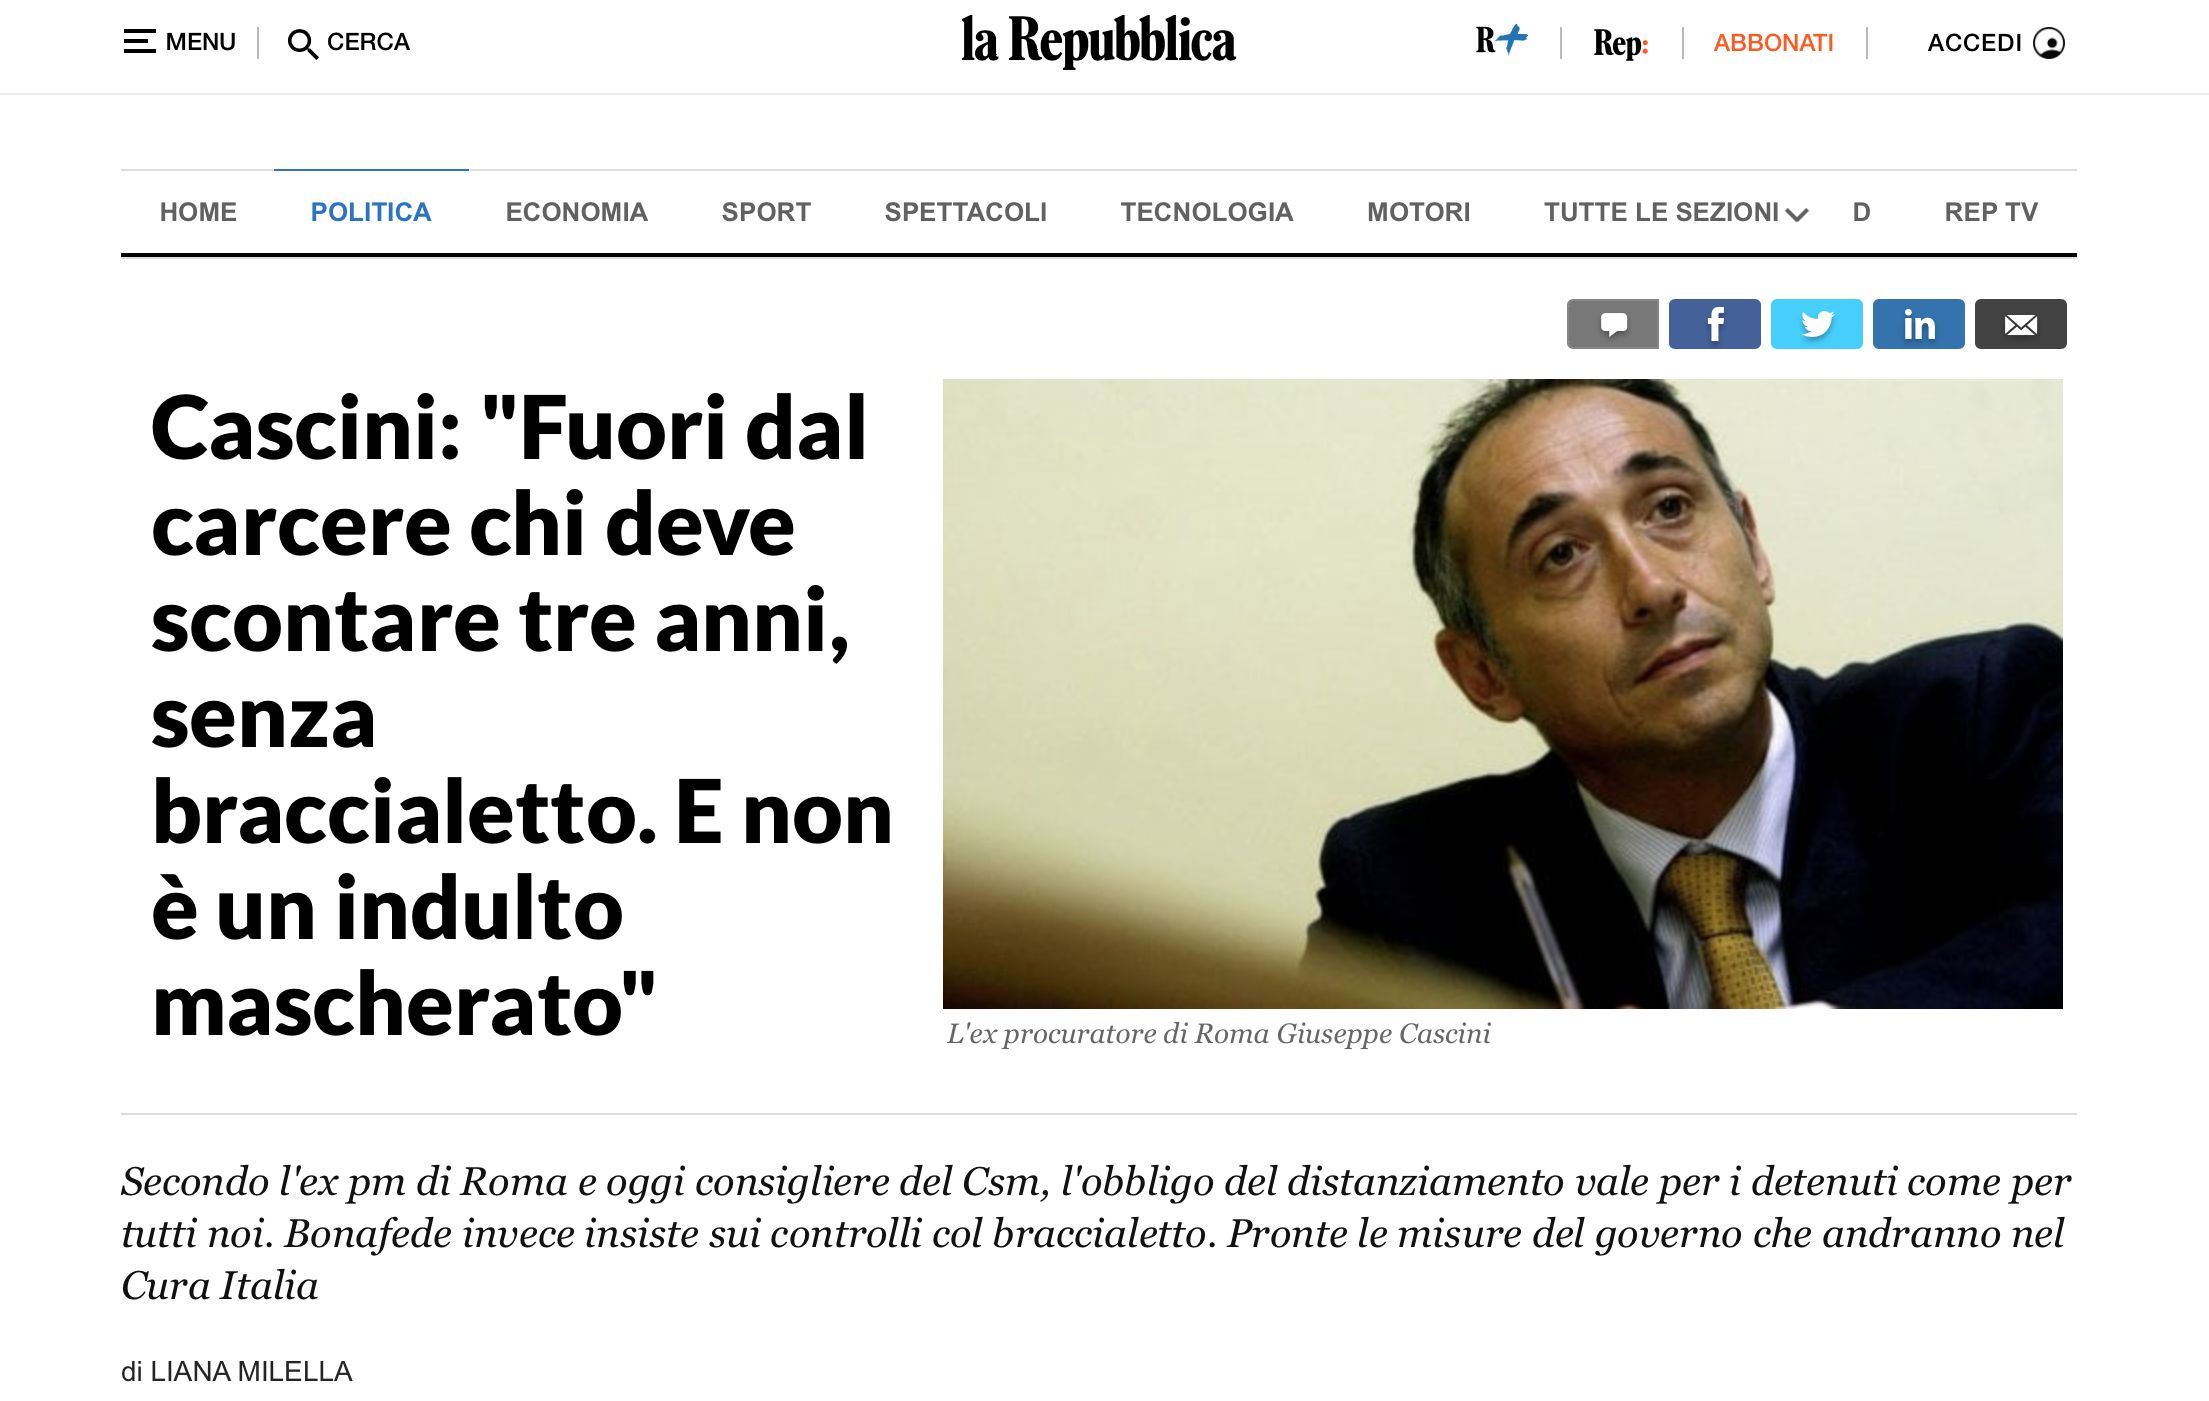Screen dimensions: 2209x1401
Task: Send article by email envelope icon
Action: click(2020, 324)
